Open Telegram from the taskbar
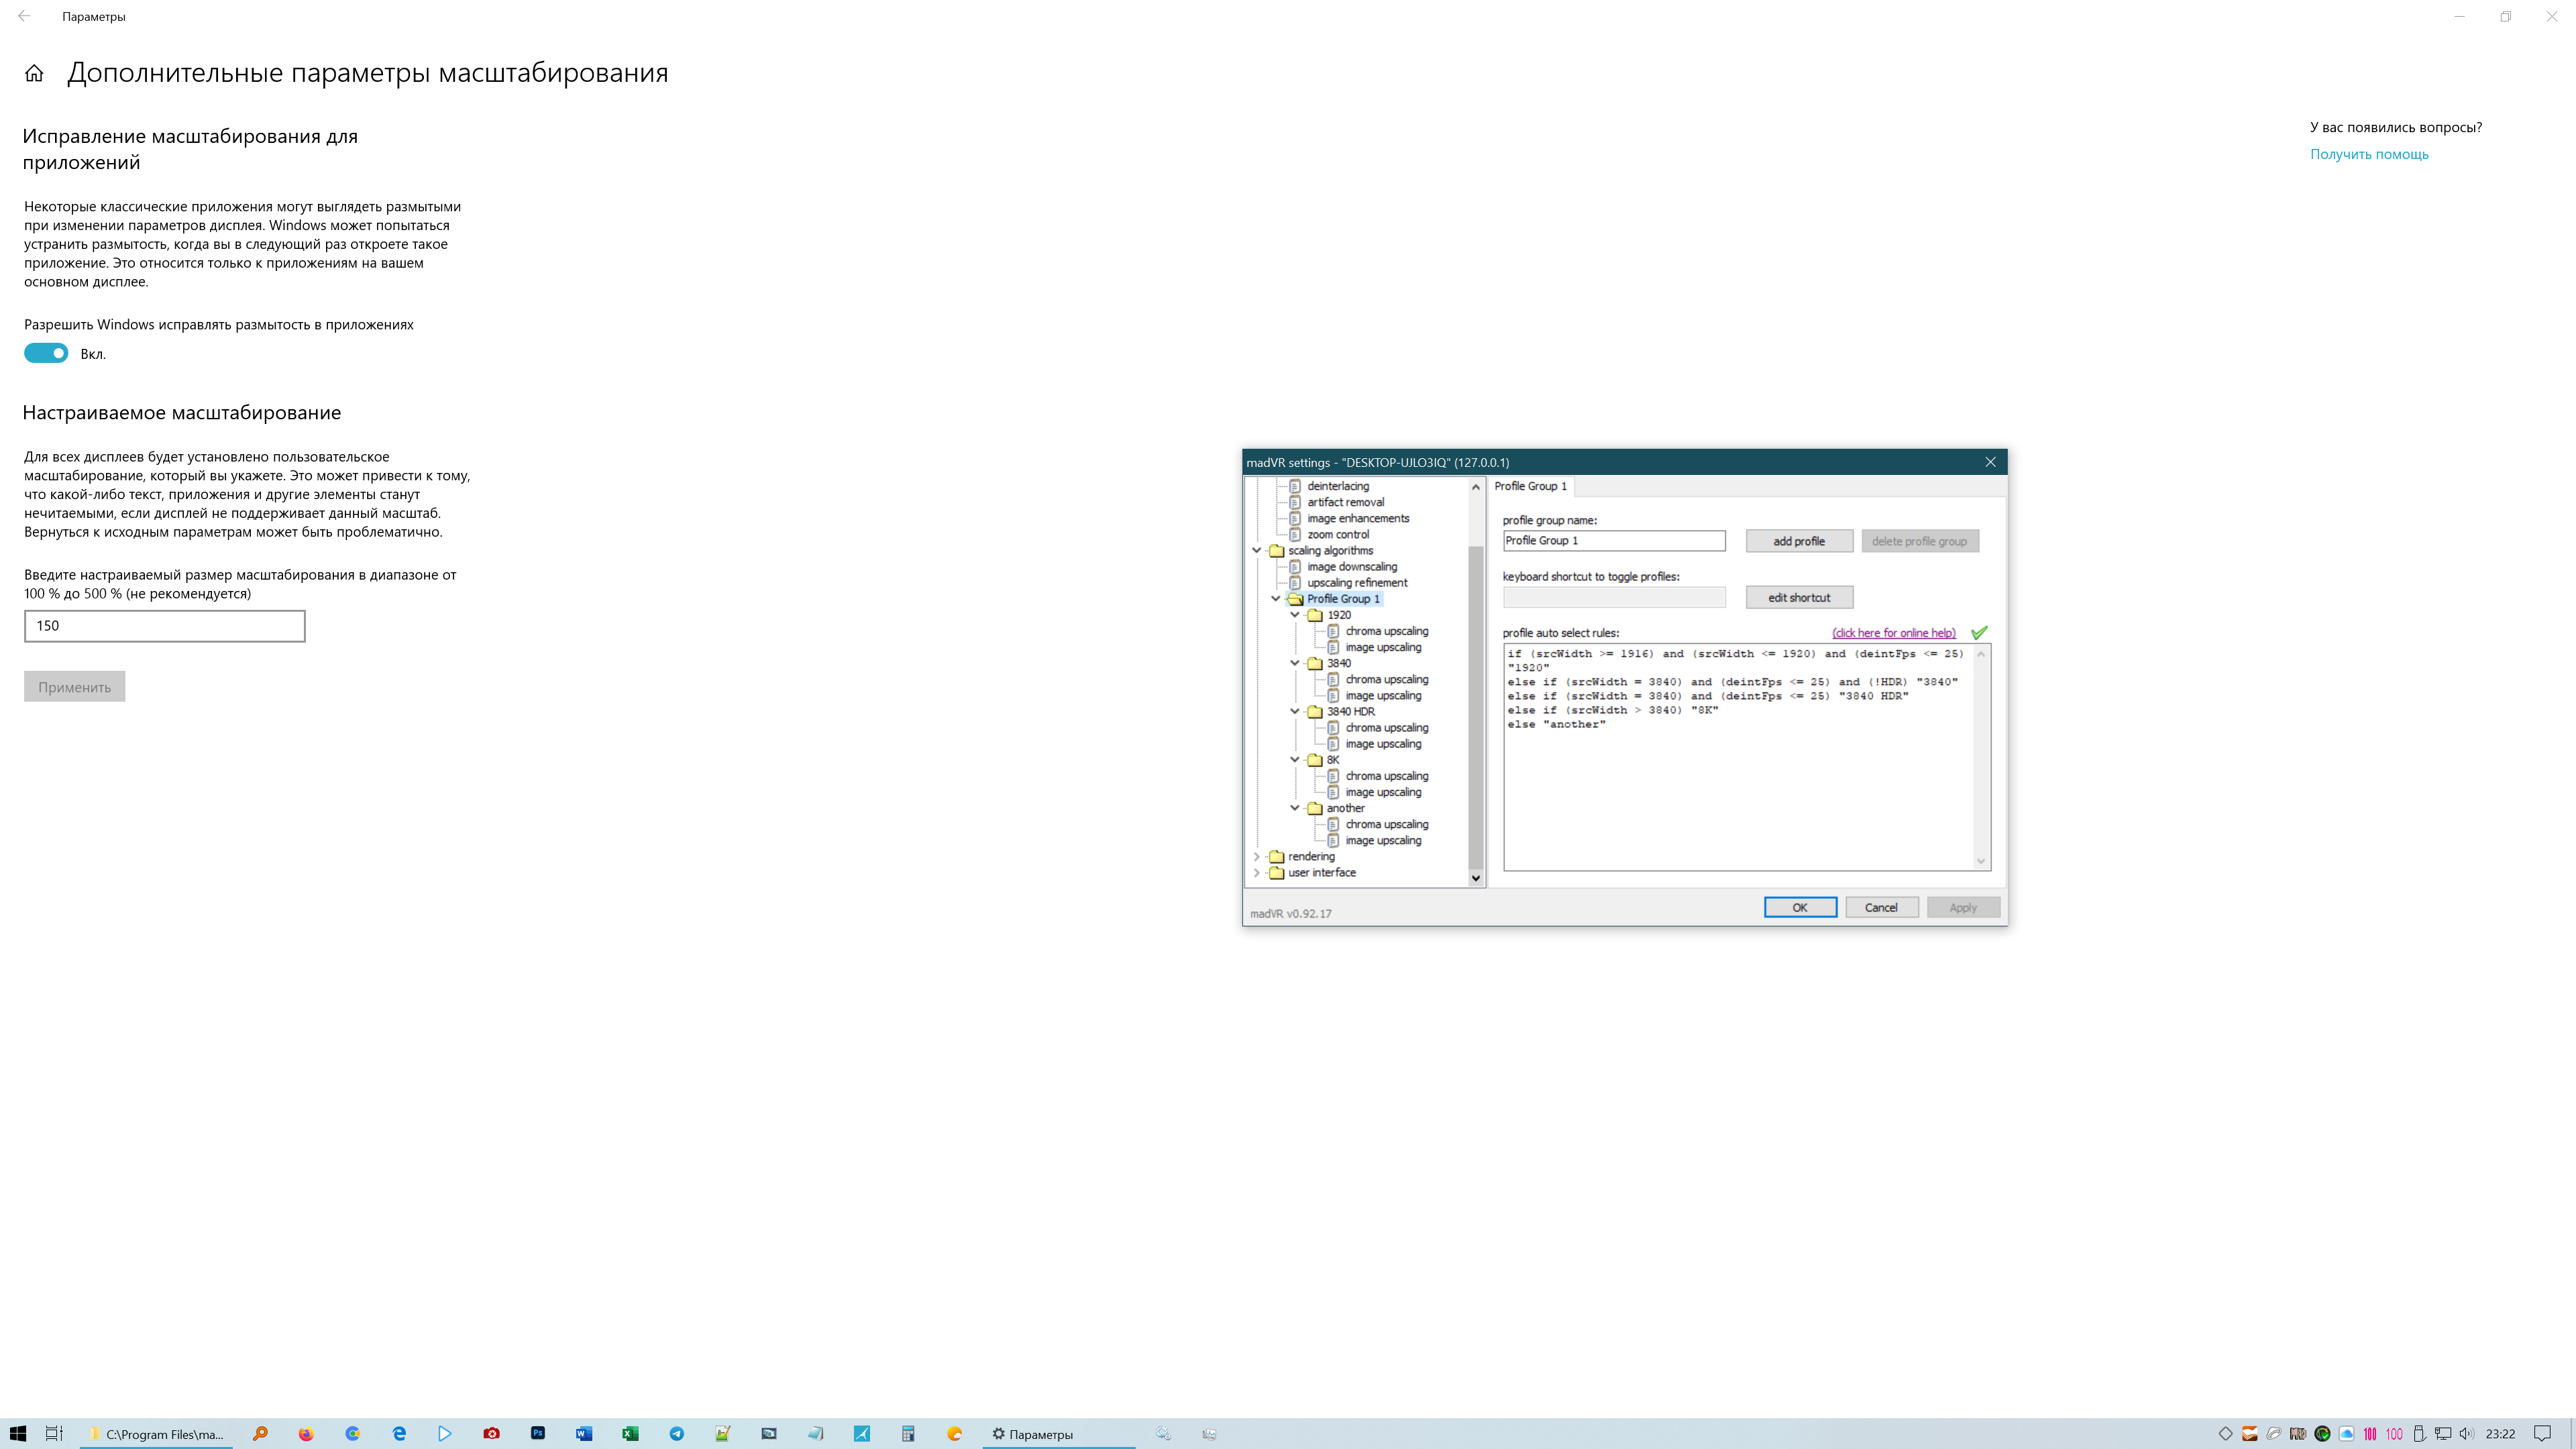The image size is (2576, 1449). click(x=677, y=1433)
